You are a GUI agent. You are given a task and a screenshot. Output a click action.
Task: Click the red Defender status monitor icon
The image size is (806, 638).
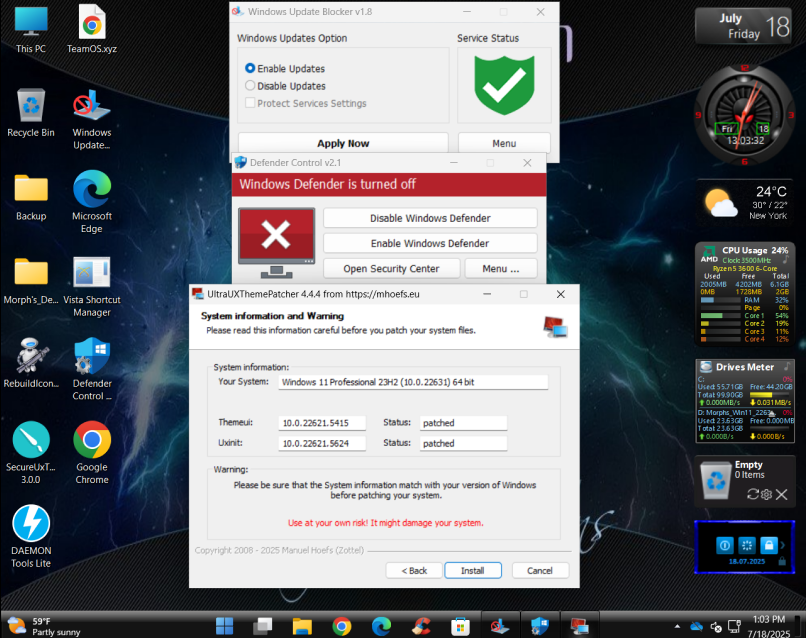coord(277,243)
